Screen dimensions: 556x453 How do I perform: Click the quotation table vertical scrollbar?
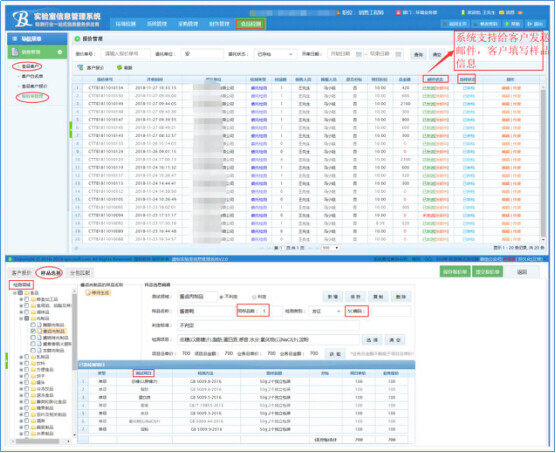click(543, 163)
